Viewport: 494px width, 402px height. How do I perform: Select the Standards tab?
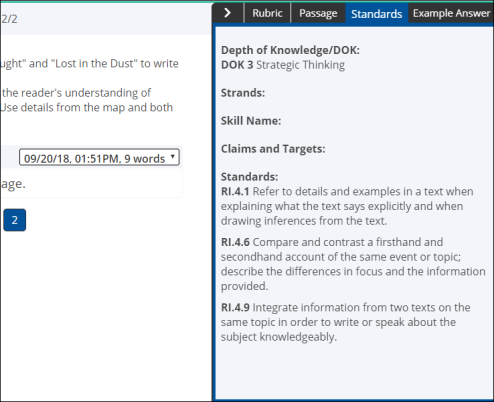coord(377,14)
